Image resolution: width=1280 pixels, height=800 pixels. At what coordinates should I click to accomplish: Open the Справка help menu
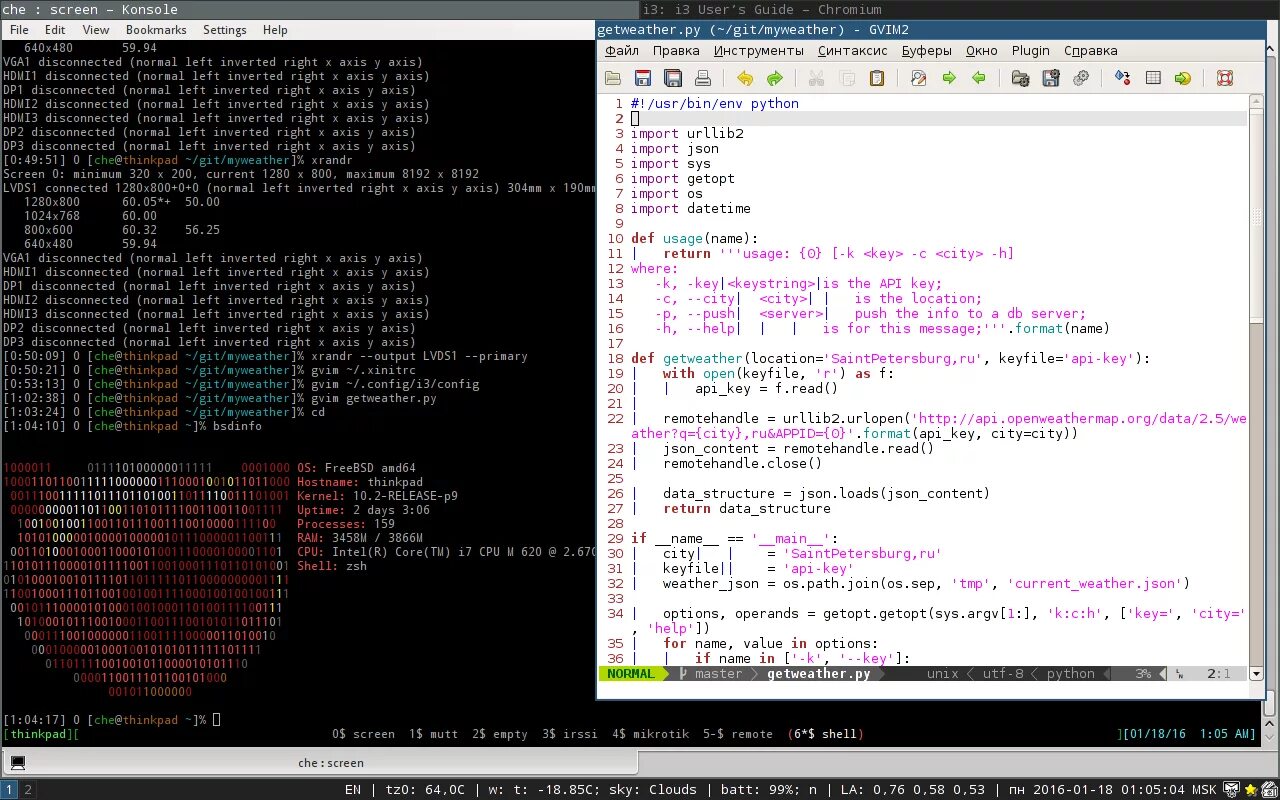click(1091, 50)
